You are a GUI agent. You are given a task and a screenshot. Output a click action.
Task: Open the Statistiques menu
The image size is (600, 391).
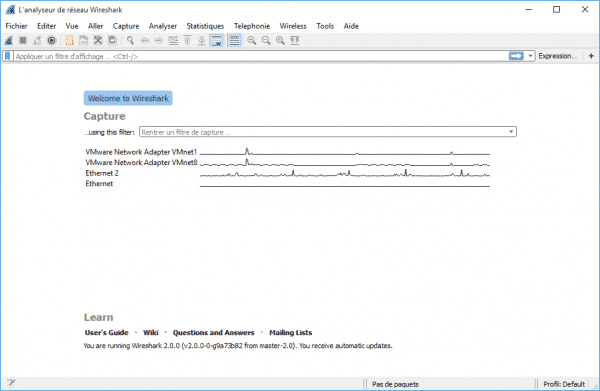205,26
